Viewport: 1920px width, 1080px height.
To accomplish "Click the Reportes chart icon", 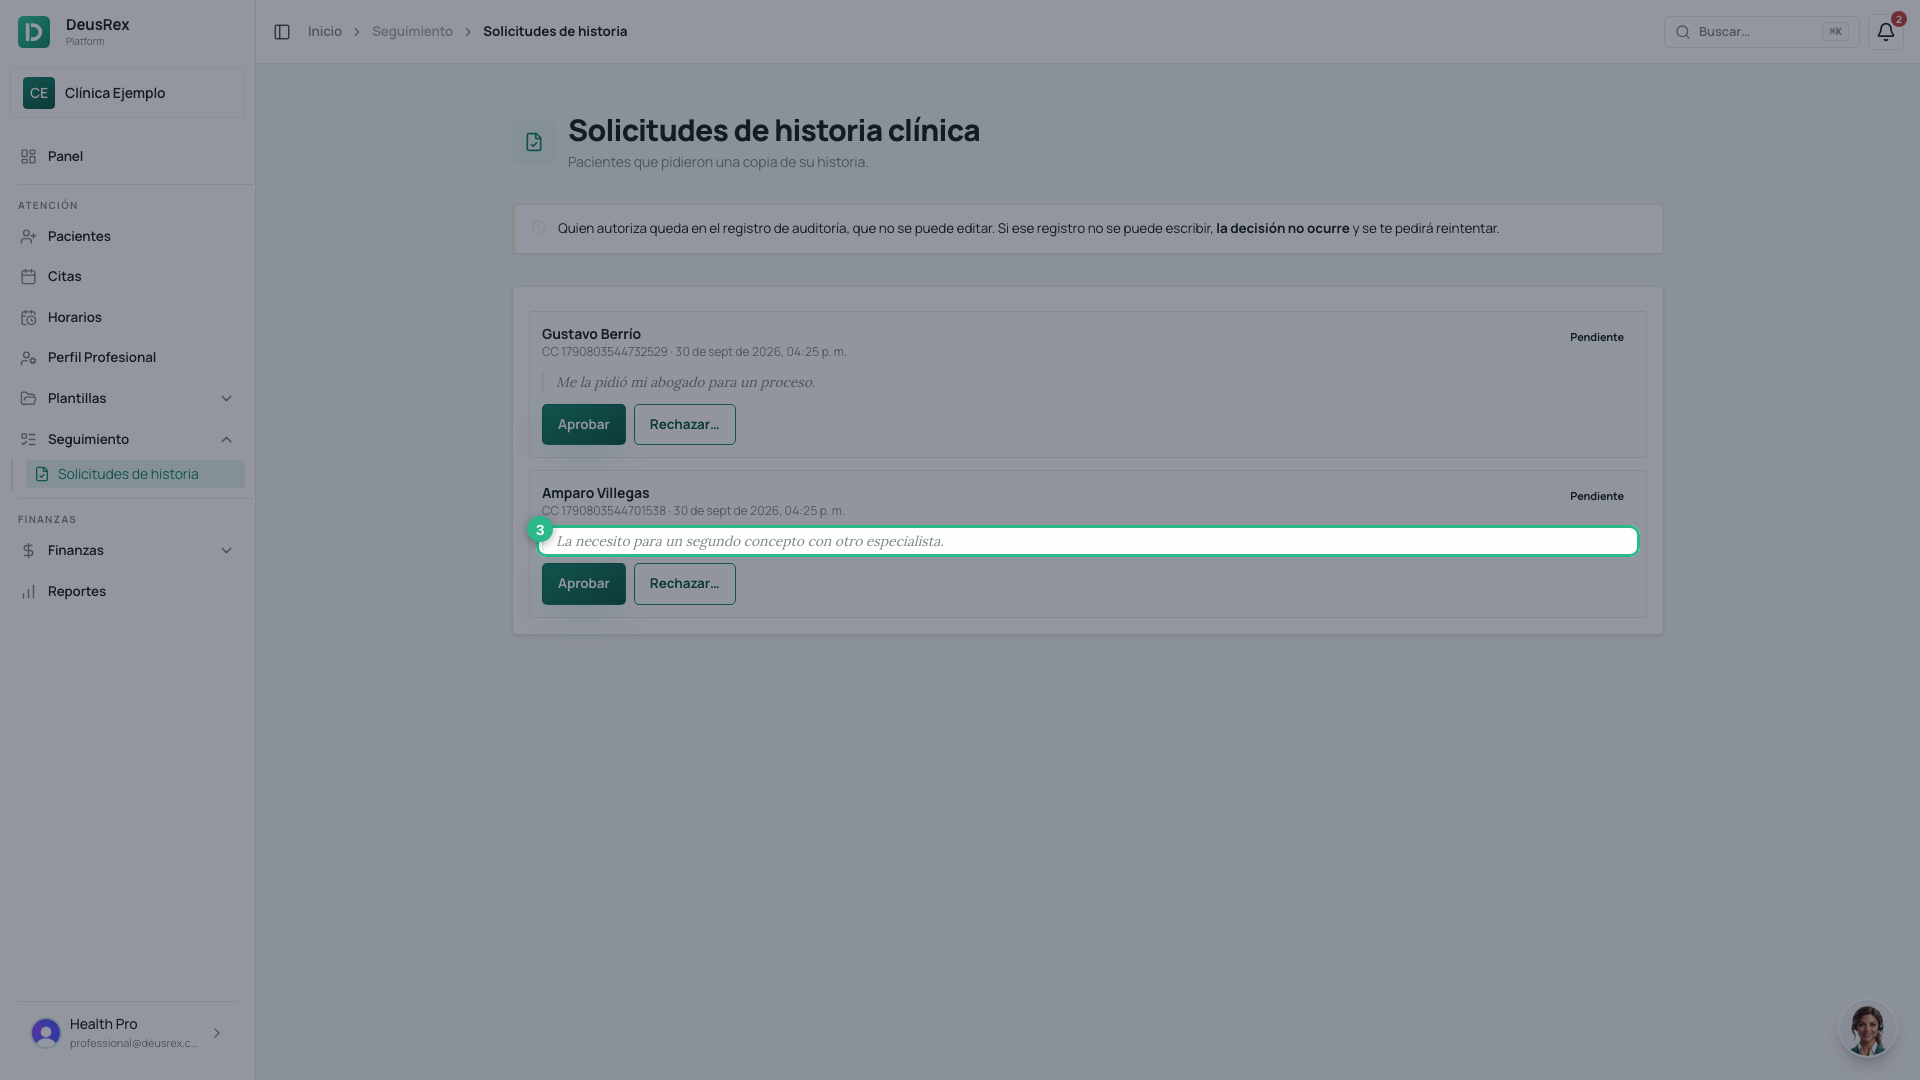I will [x=28, y=592].
